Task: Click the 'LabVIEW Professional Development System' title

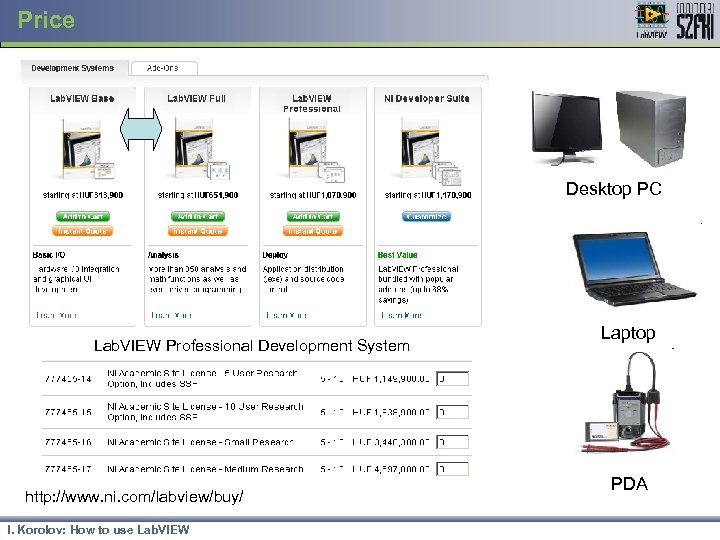Action: [252, 346]
